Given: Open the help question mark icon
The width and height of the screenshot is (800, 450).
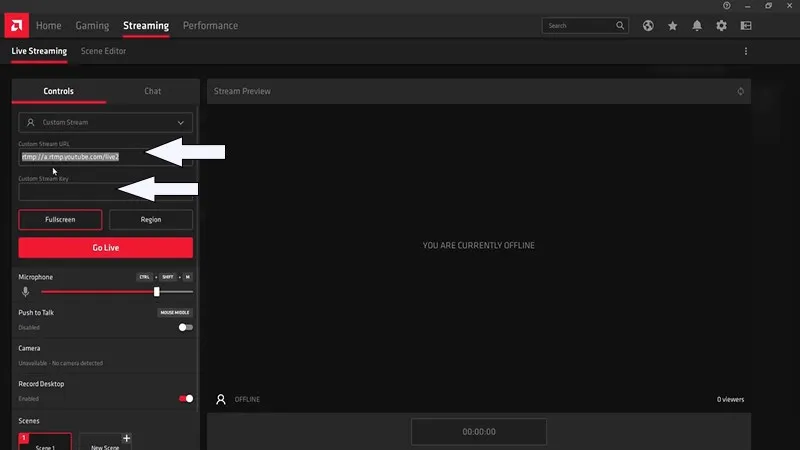Looking at the screenshot, I should coord(727,6).
